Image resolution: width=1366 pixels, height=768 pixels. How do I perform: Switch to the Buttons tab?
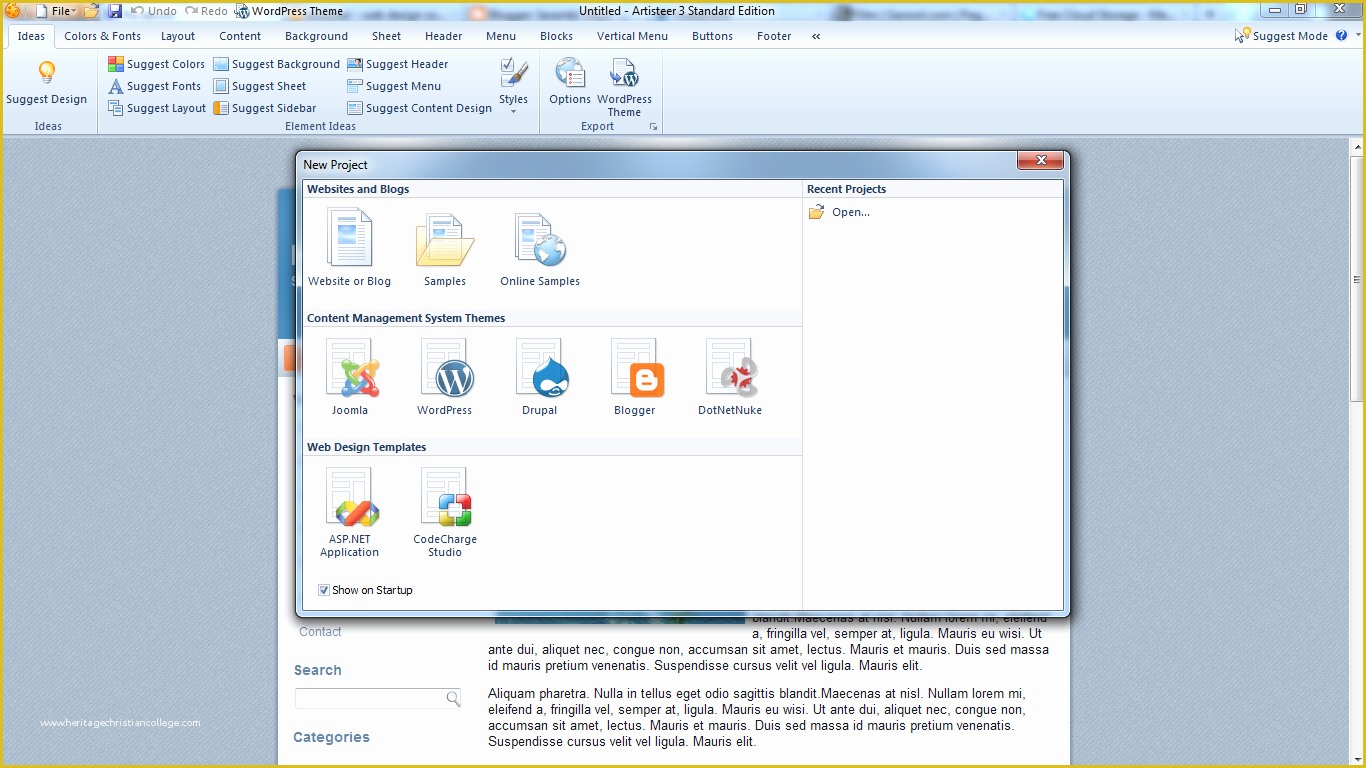712,36
